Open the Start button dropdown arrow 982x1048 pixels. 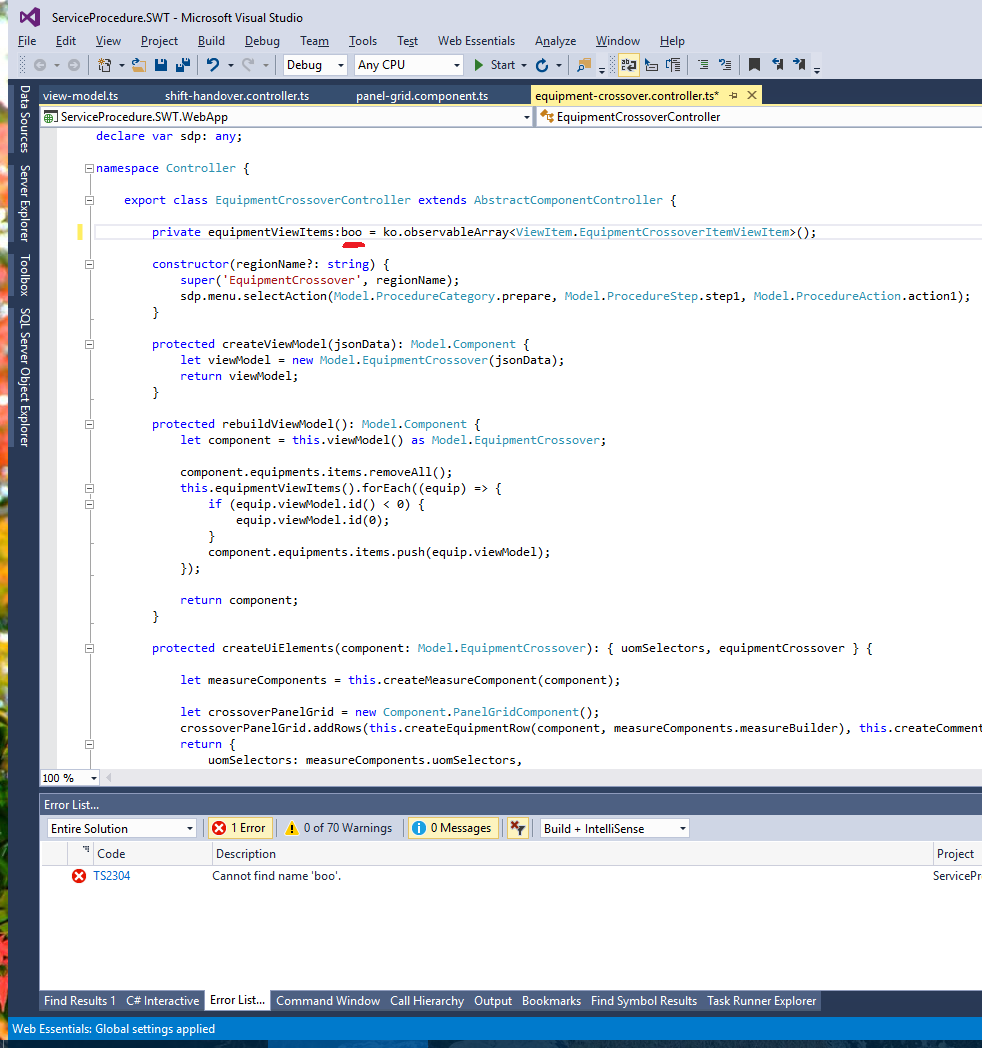(x=524, y=66)
